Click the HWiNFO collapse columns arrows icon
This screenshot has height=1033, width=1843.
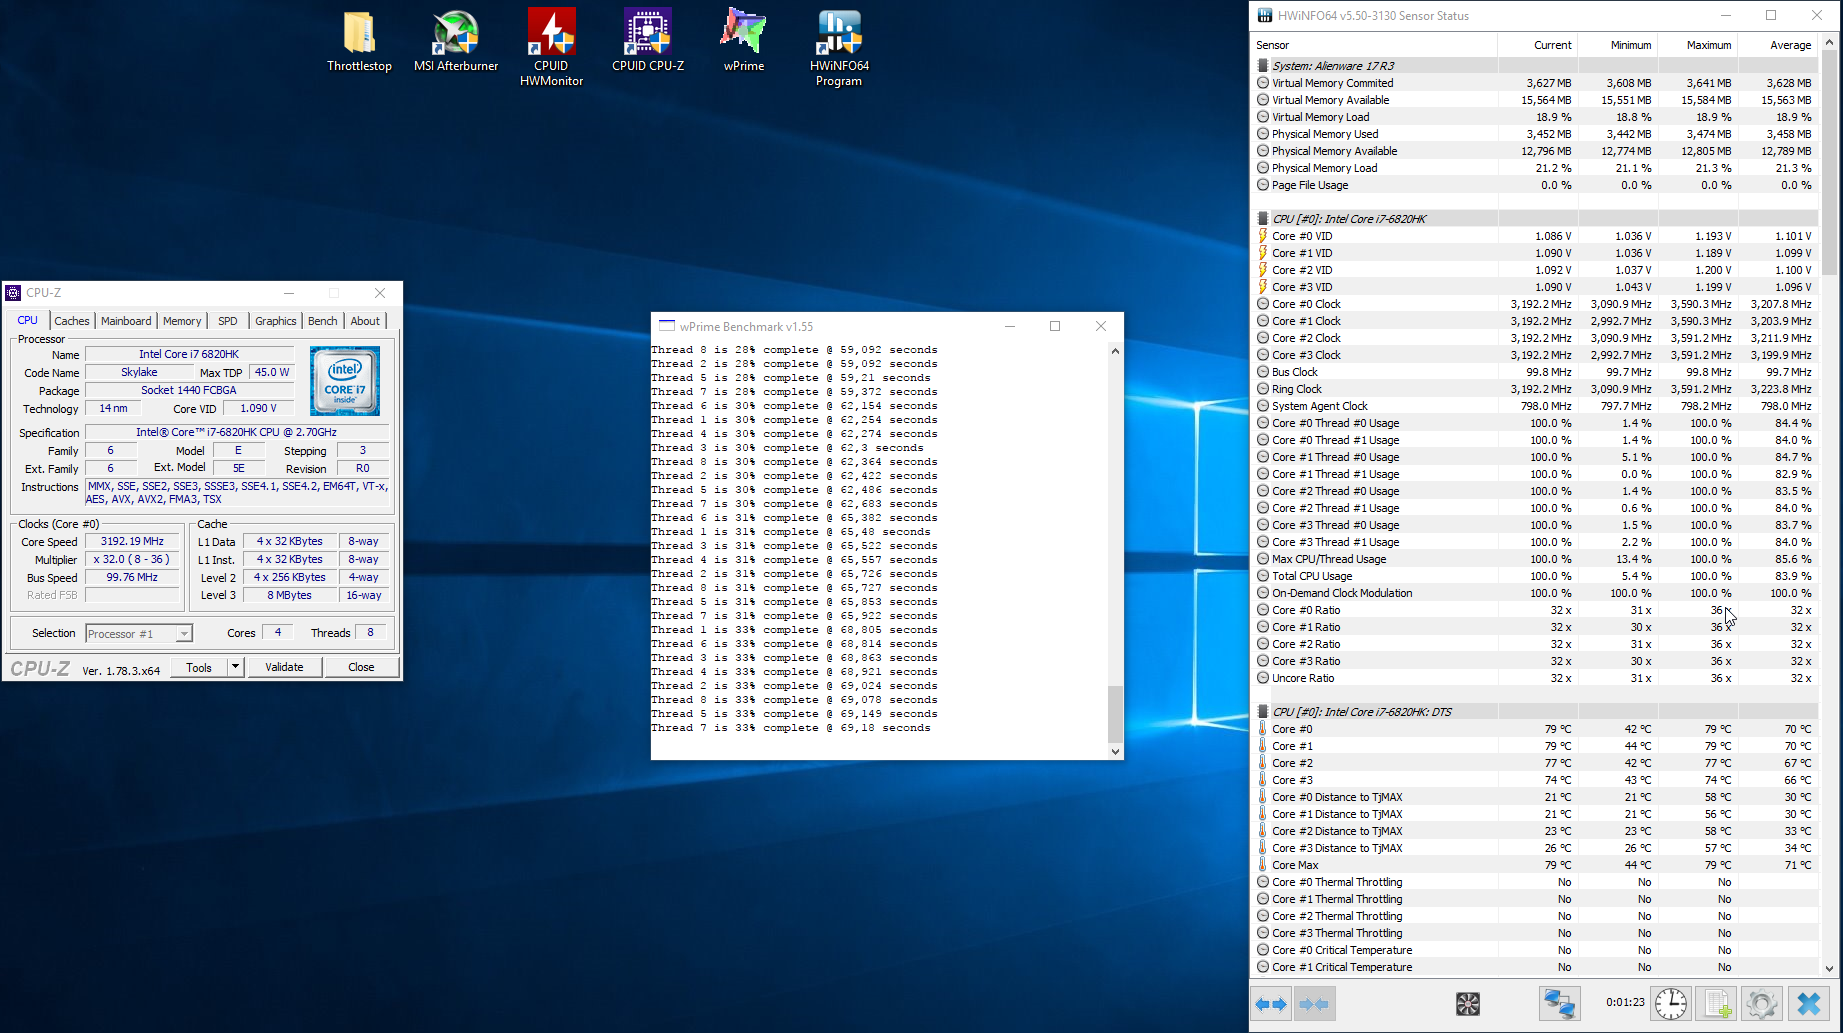pyautogui.click(x=1314, y=1004)
